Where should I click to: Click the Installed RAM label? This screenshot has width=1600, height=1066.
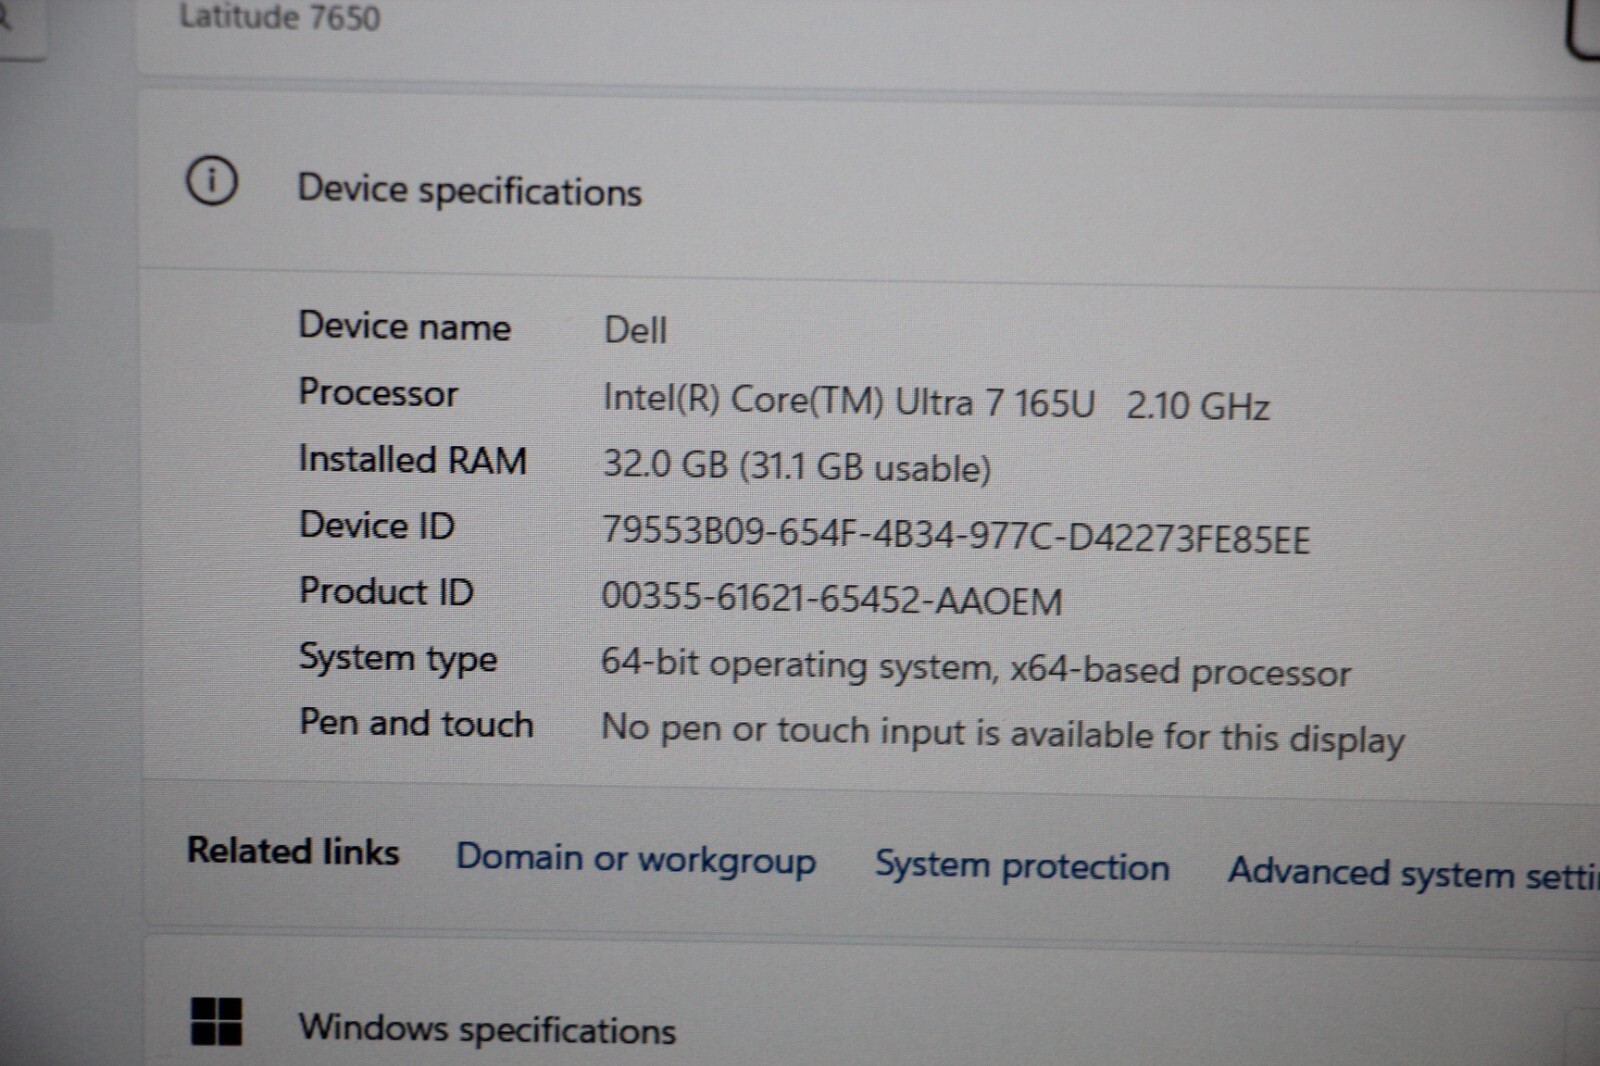pyautogui.click(x=413, y=459)
